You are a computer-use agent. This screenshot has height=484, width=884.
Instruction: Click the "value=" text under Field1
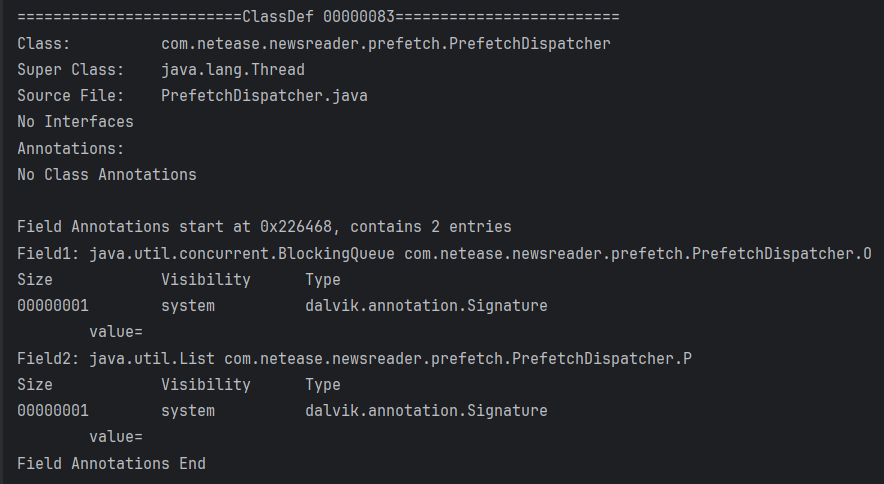point(116,331)
